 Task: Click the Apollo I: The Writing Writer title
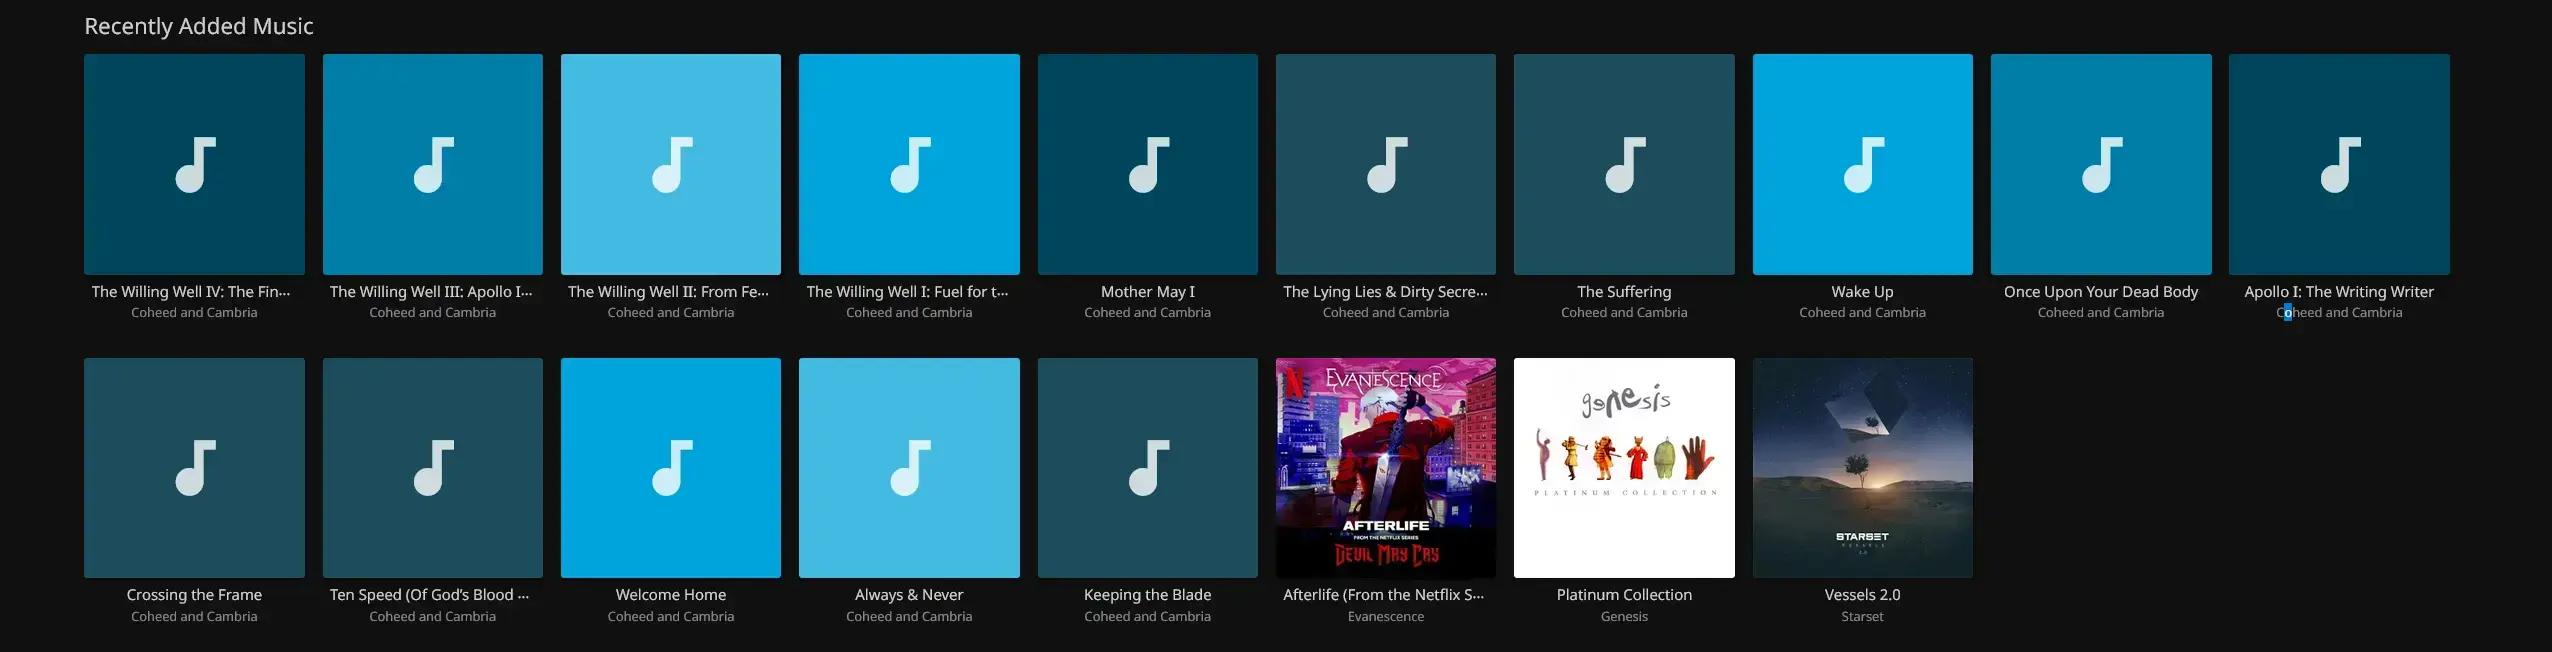(x=2338, y=292)
